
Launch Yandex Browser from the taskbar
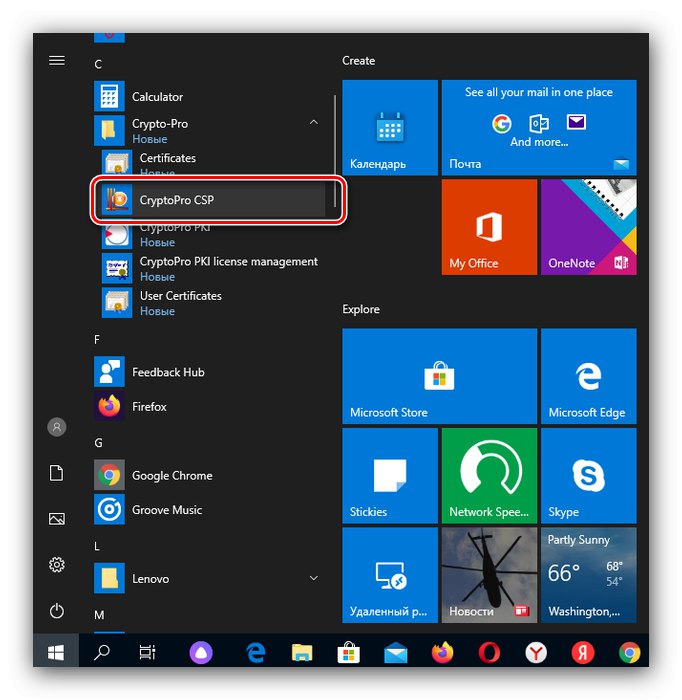click(x=536, y=652)
